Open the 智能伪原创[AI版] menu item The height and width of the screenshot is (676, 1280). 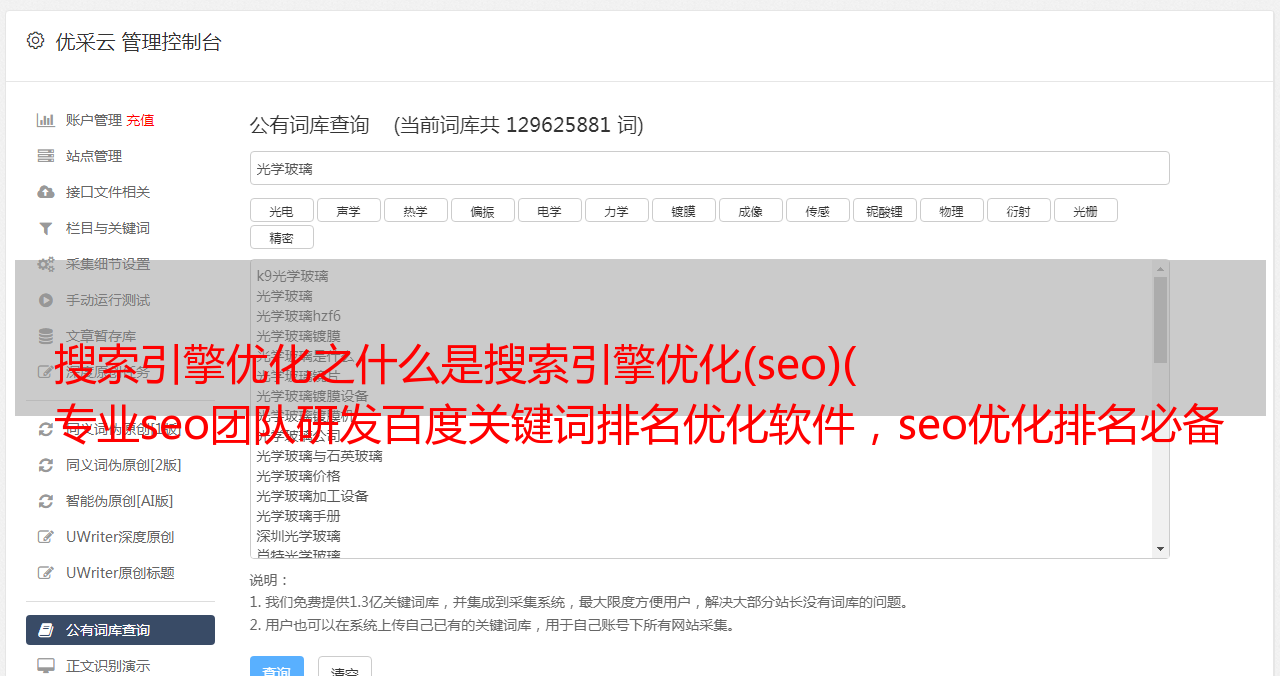(x=120, y=501)
